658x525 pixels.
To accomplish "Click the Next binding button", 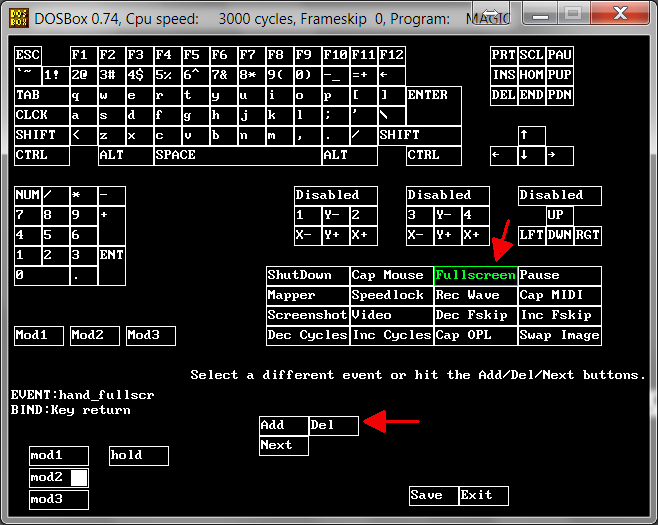I will pos(284,446).
